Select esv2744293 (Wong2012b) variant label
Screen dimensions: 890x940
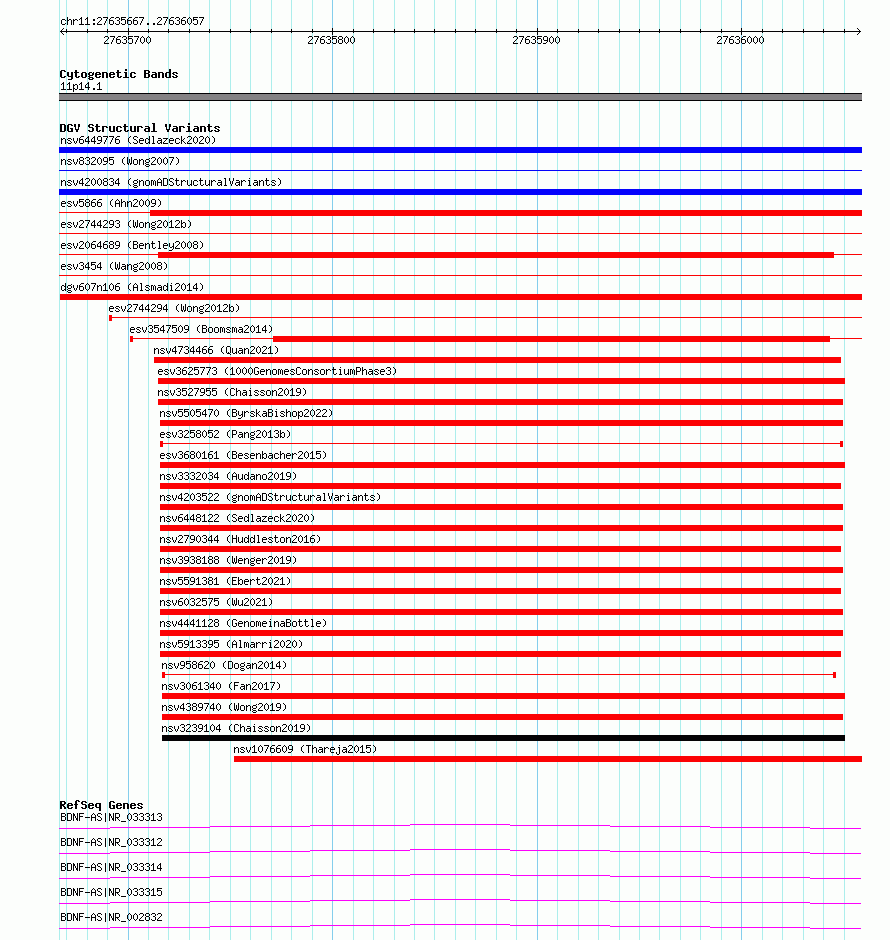point(126,224)
